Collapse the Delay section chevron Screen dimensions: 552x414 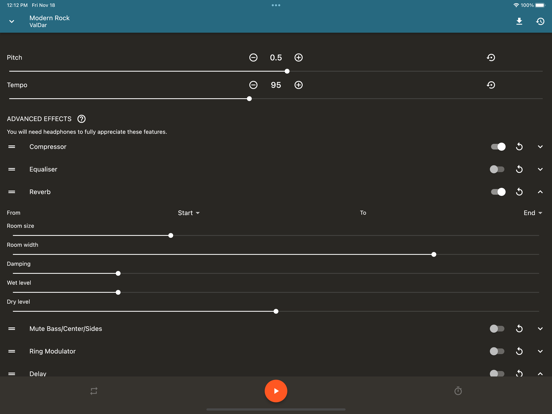pos(540,374)
